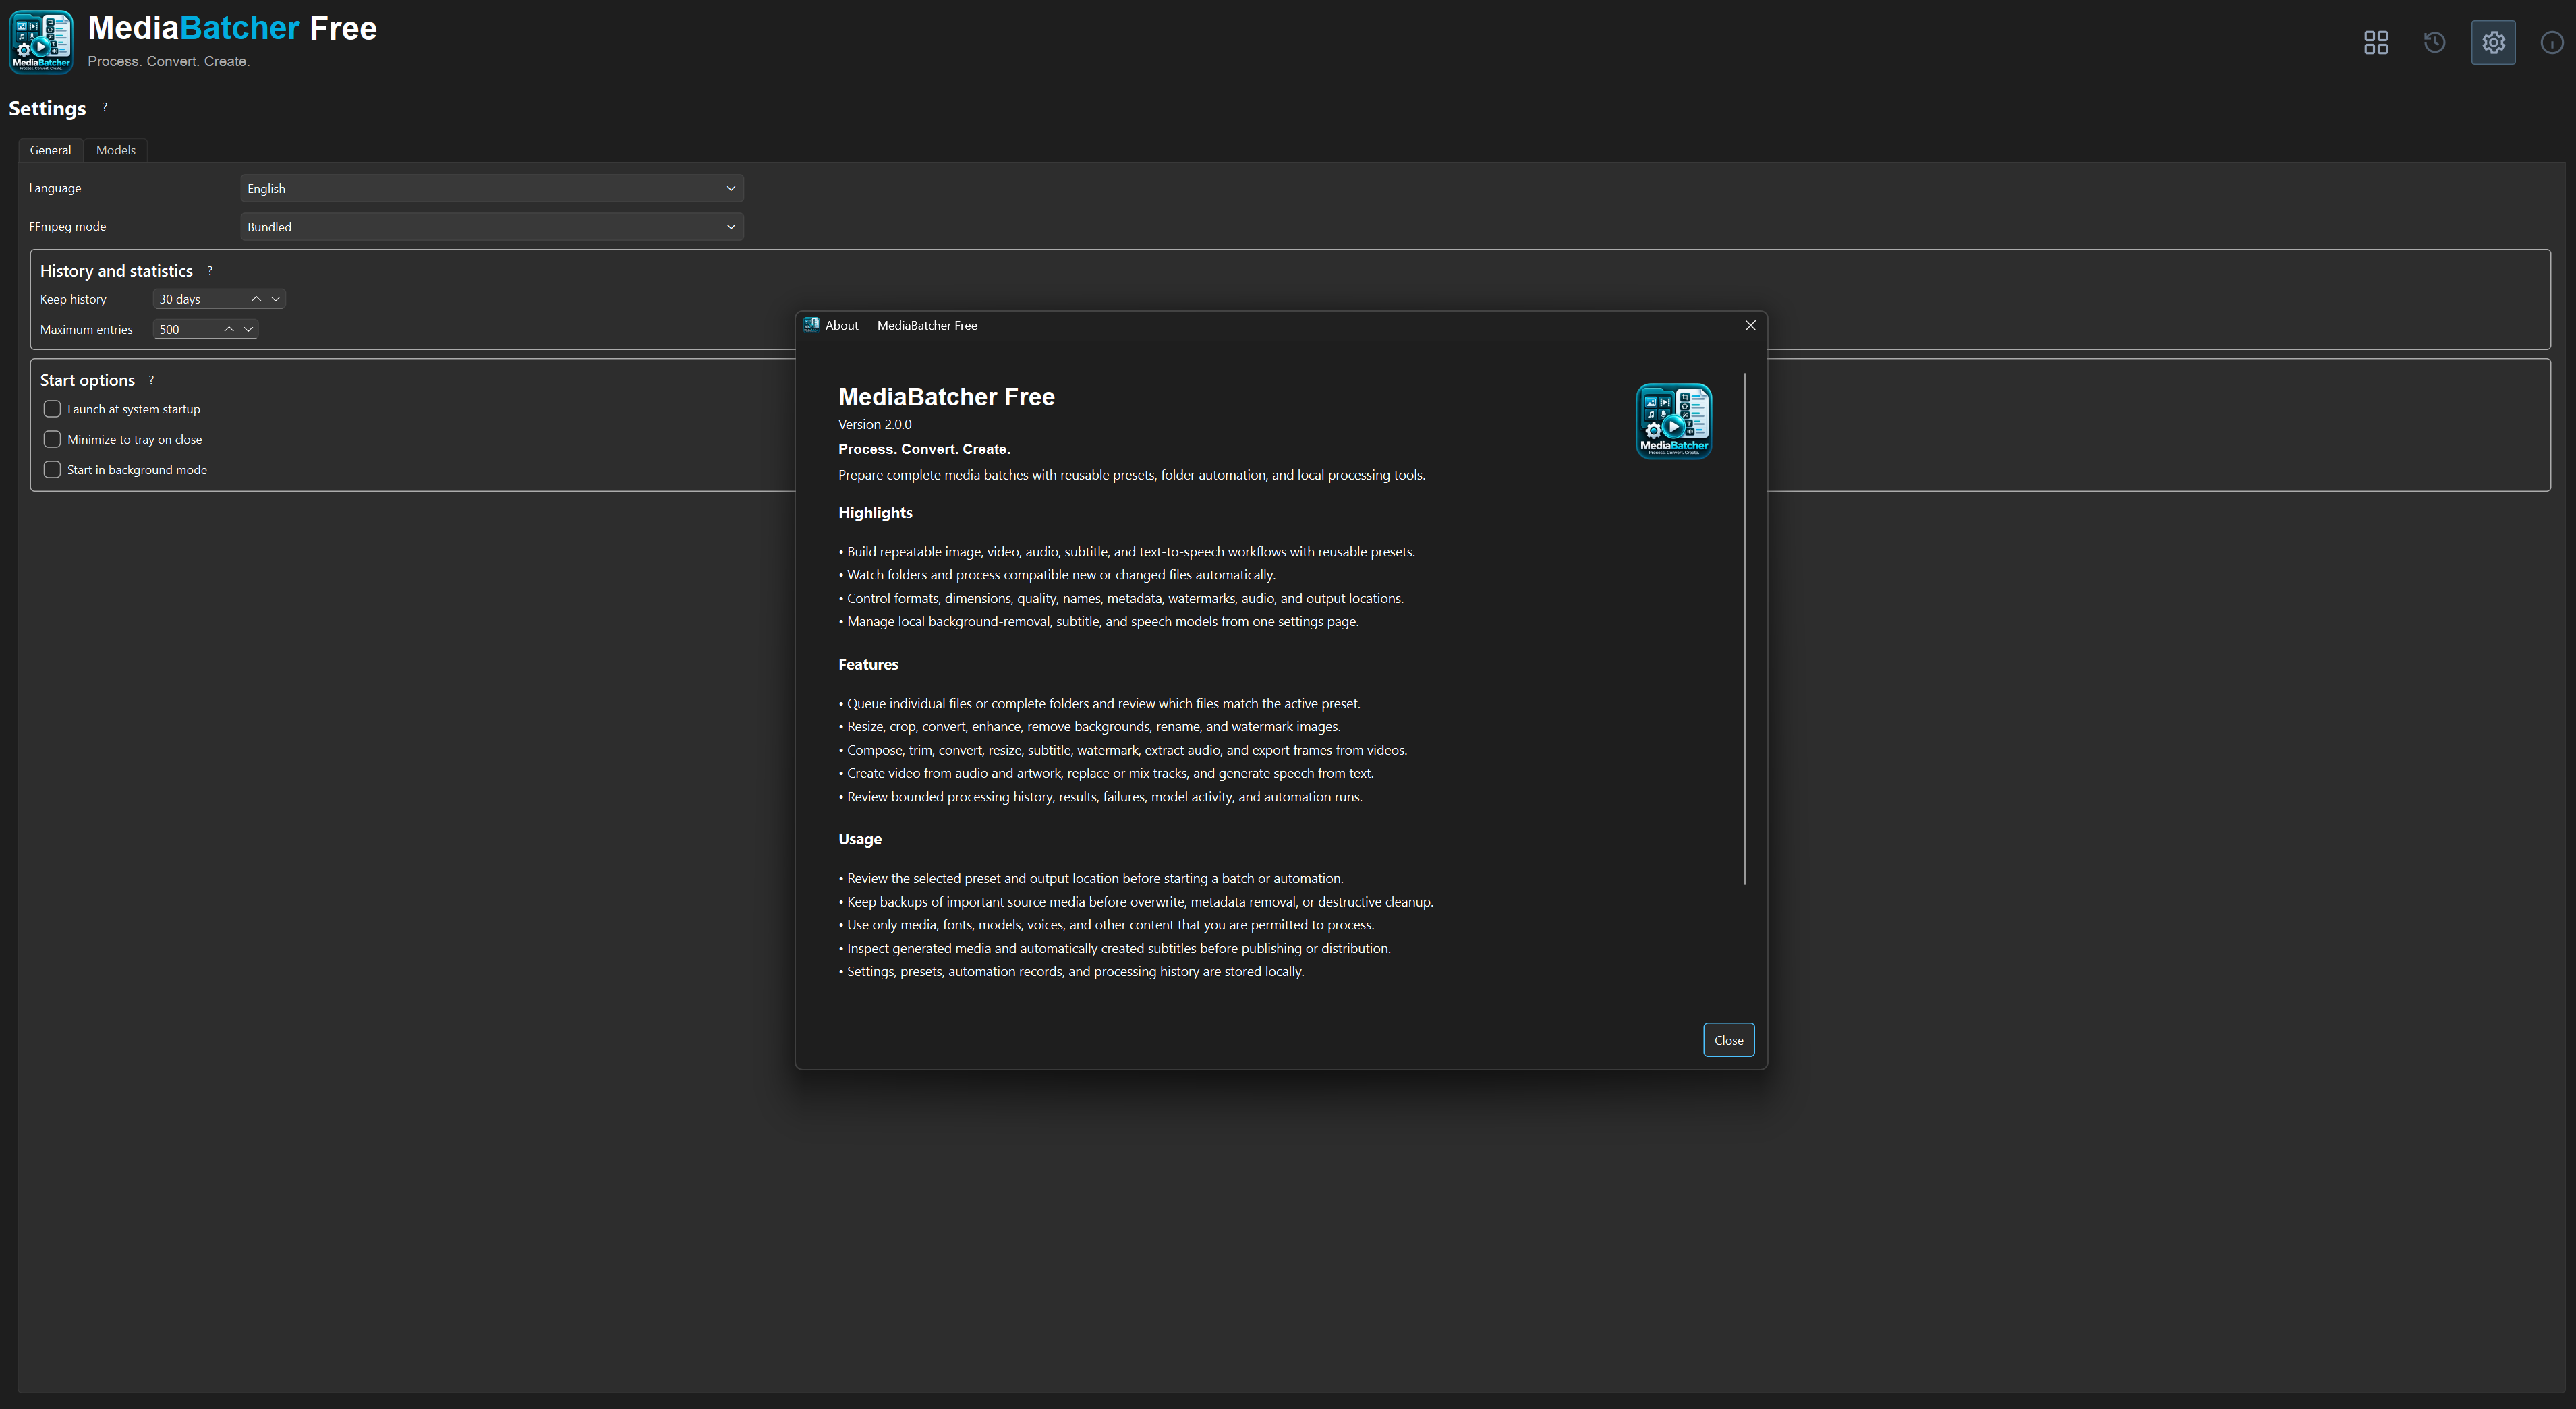Click "Settings, presets, automation records" line

pyautogui.click(x=1072, y=972)
